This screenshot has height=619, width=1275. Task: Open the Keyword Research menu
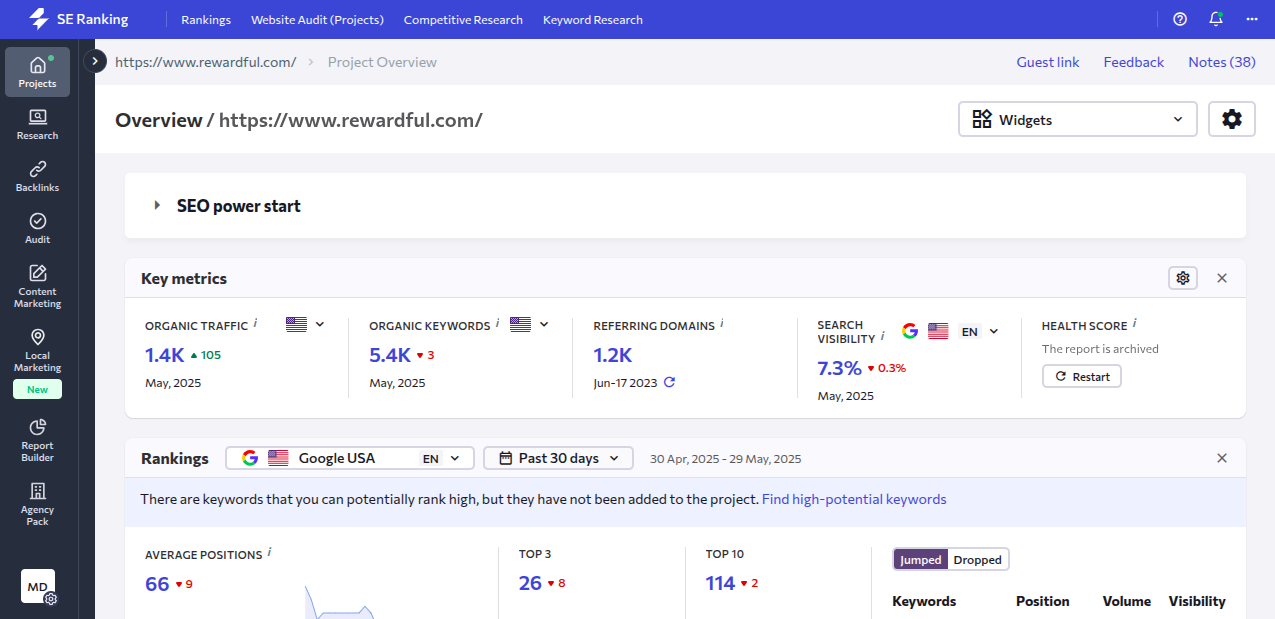(593, 20)
